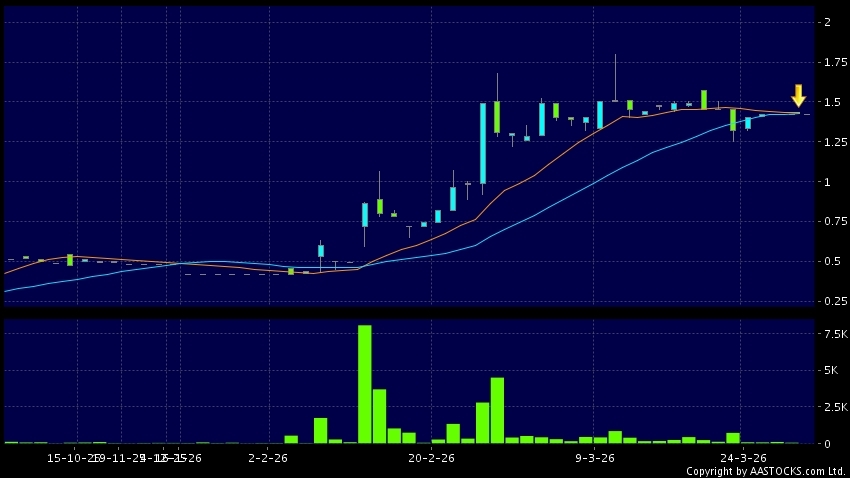Click the 7.5K volume axis label
The height and width of the screenshot is (478, 850).
coord(832,334)
